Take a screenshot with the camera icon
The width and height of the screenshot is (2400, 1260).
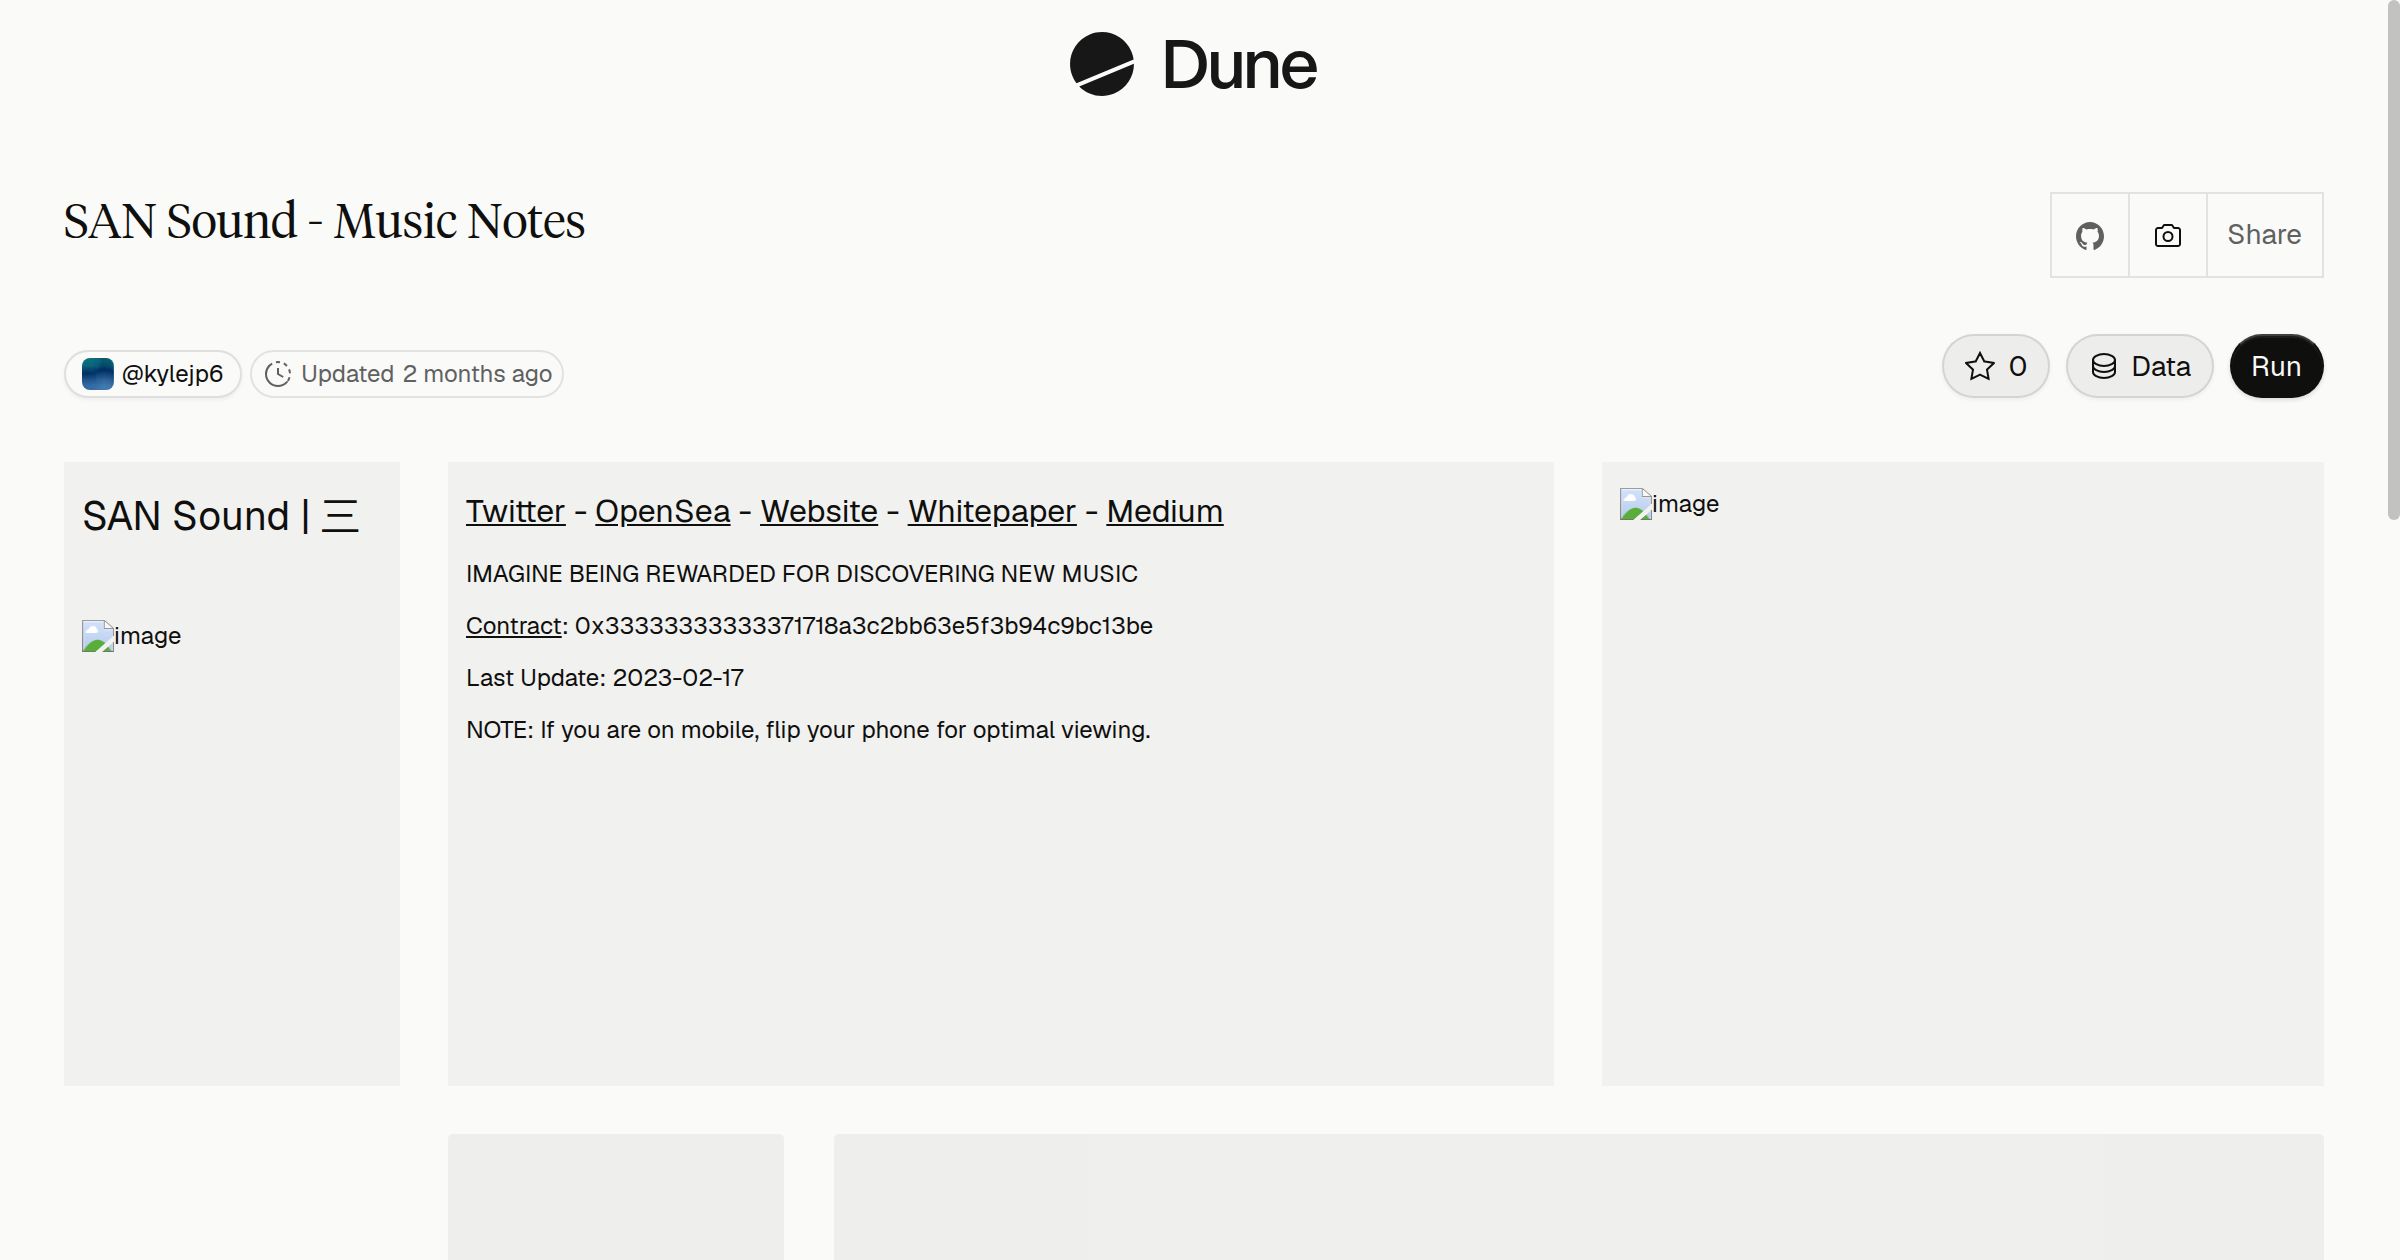(2168, 235)
